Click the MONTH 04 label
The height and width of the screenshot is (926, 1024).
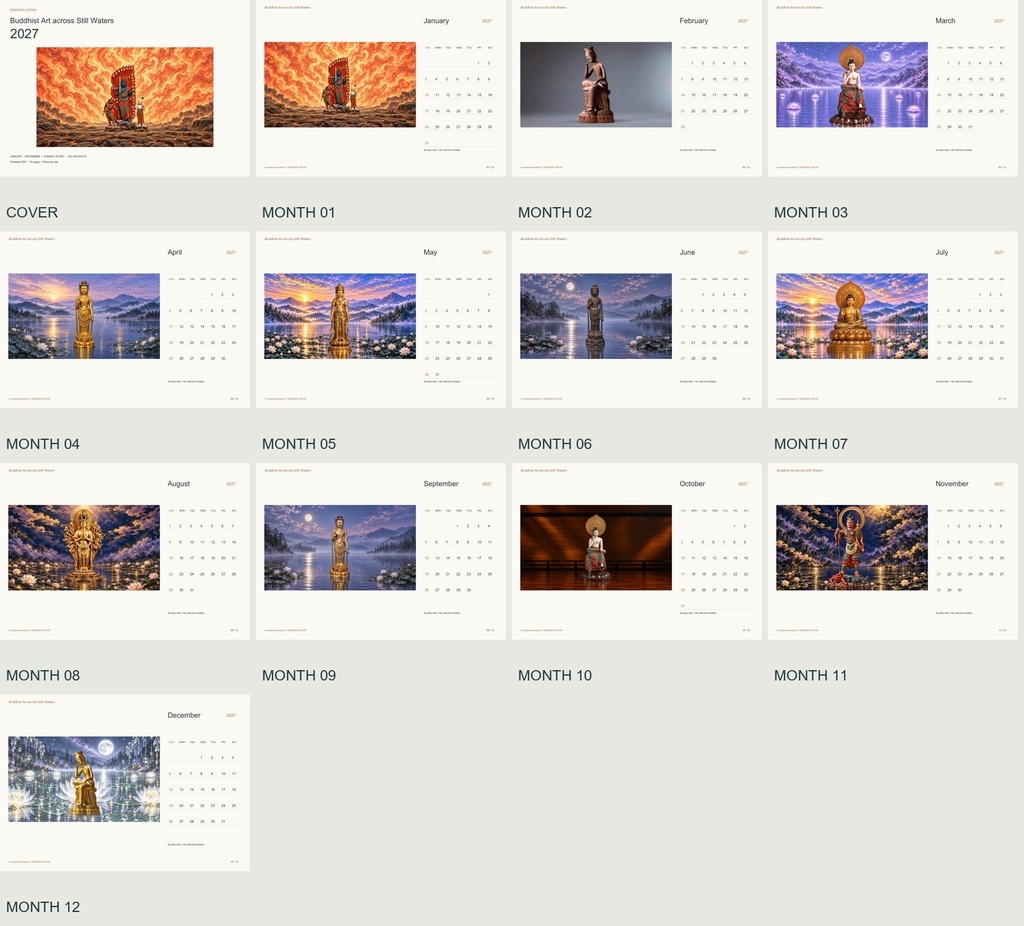point(42,444)
